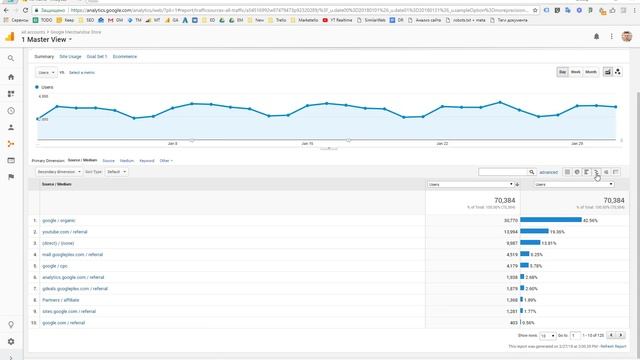The height and width of the screenshot is (360, 640).
Task: Click the Go to page number field
Action: (575, 336)
